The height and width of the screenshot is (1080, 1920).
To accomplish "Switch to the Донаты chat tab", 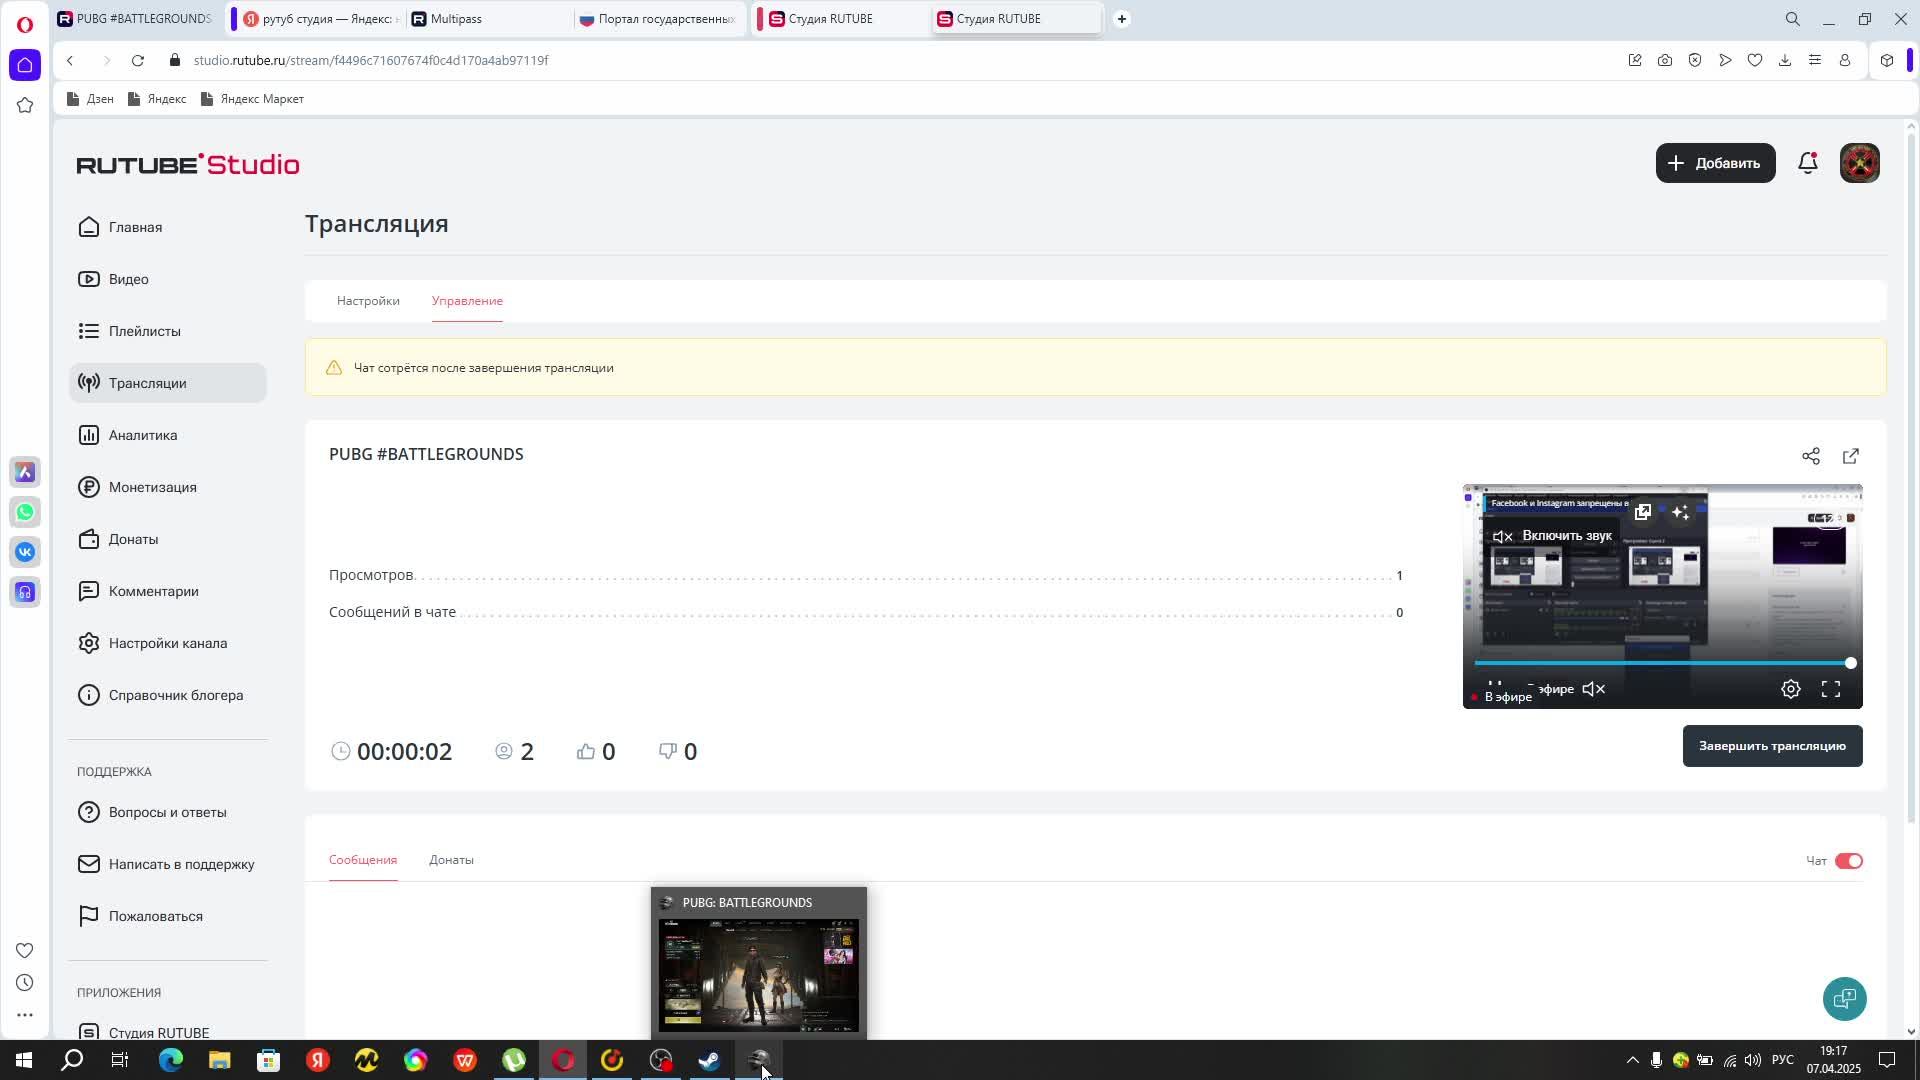I will coord(451,860).
